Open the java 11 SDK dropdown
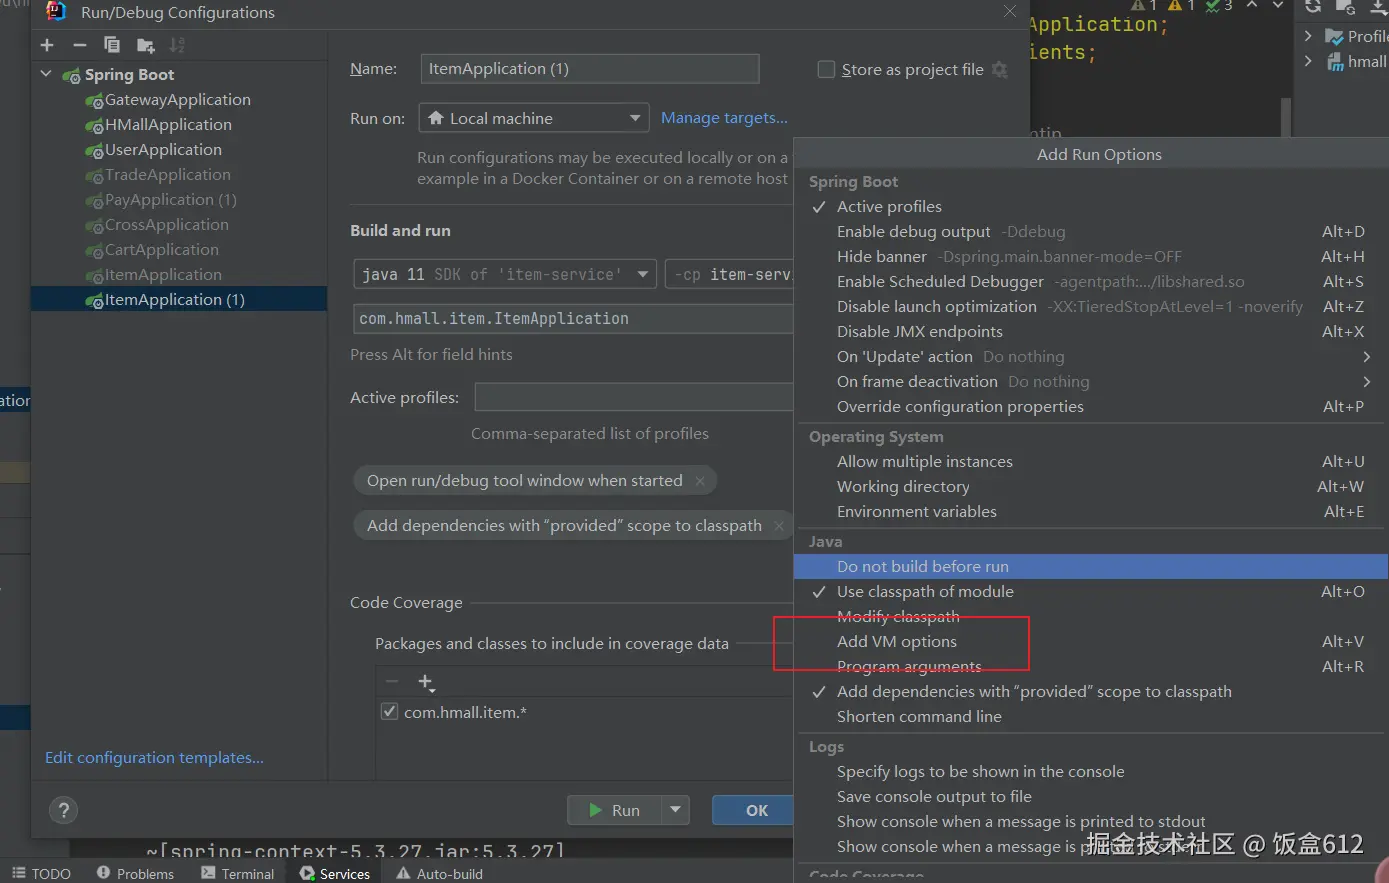Image resolution: width=1389 pixels, height=883 pixels. (x=505, y=274)
